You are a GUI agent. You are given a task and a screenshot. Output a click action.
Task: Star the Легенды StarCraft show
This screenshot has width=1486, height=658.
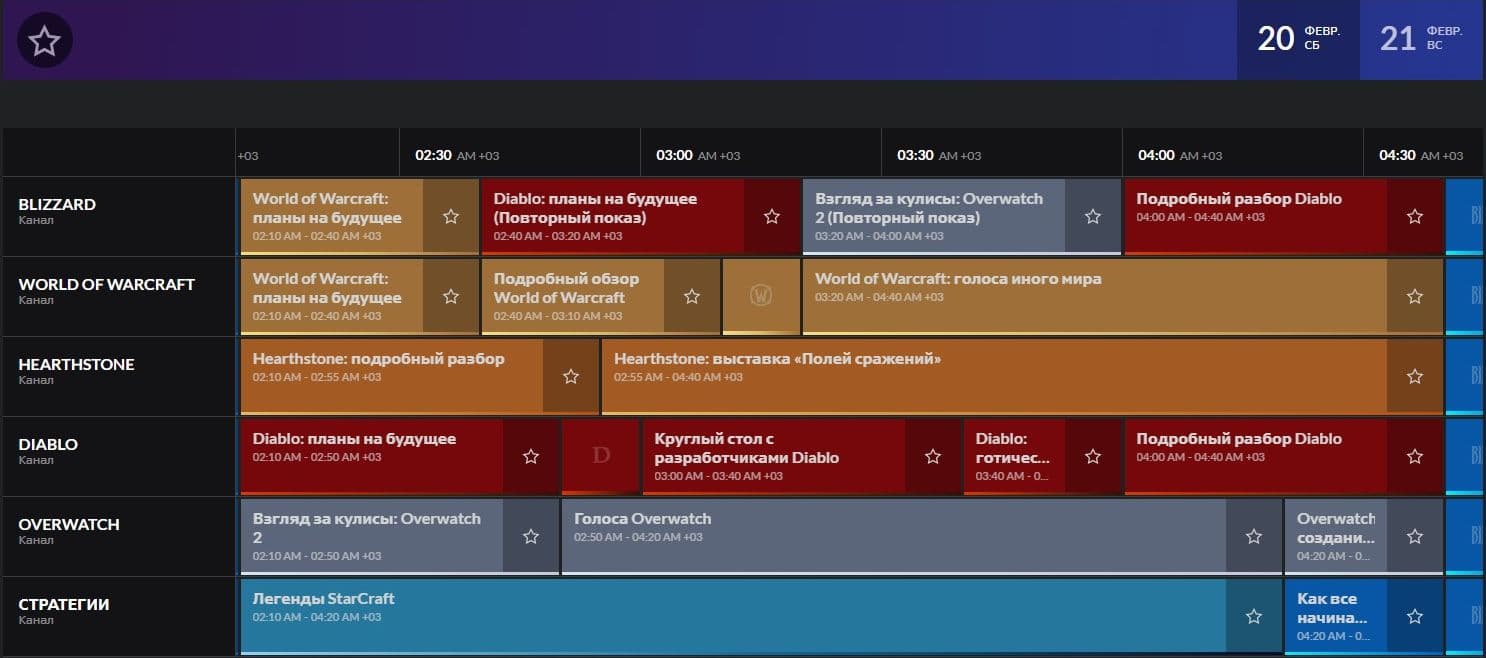pos(1254,616)
